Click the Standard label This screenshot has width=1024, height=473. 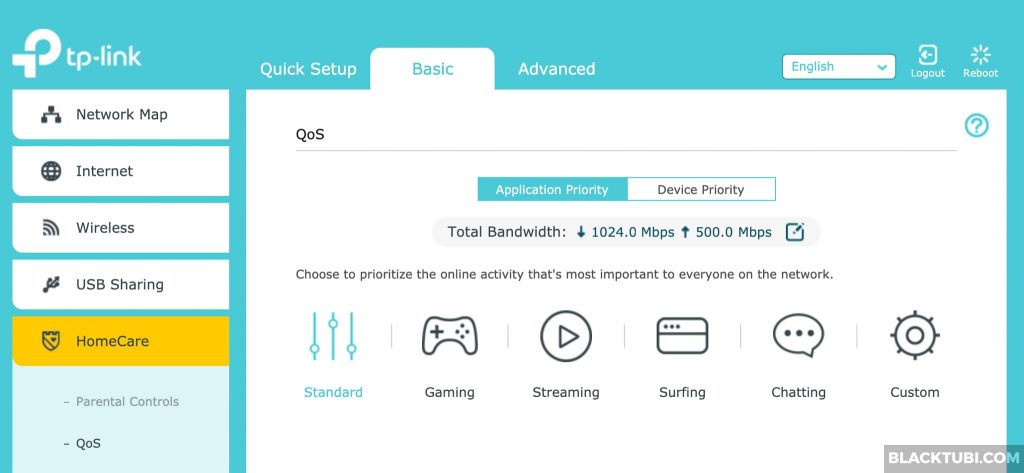333,393
